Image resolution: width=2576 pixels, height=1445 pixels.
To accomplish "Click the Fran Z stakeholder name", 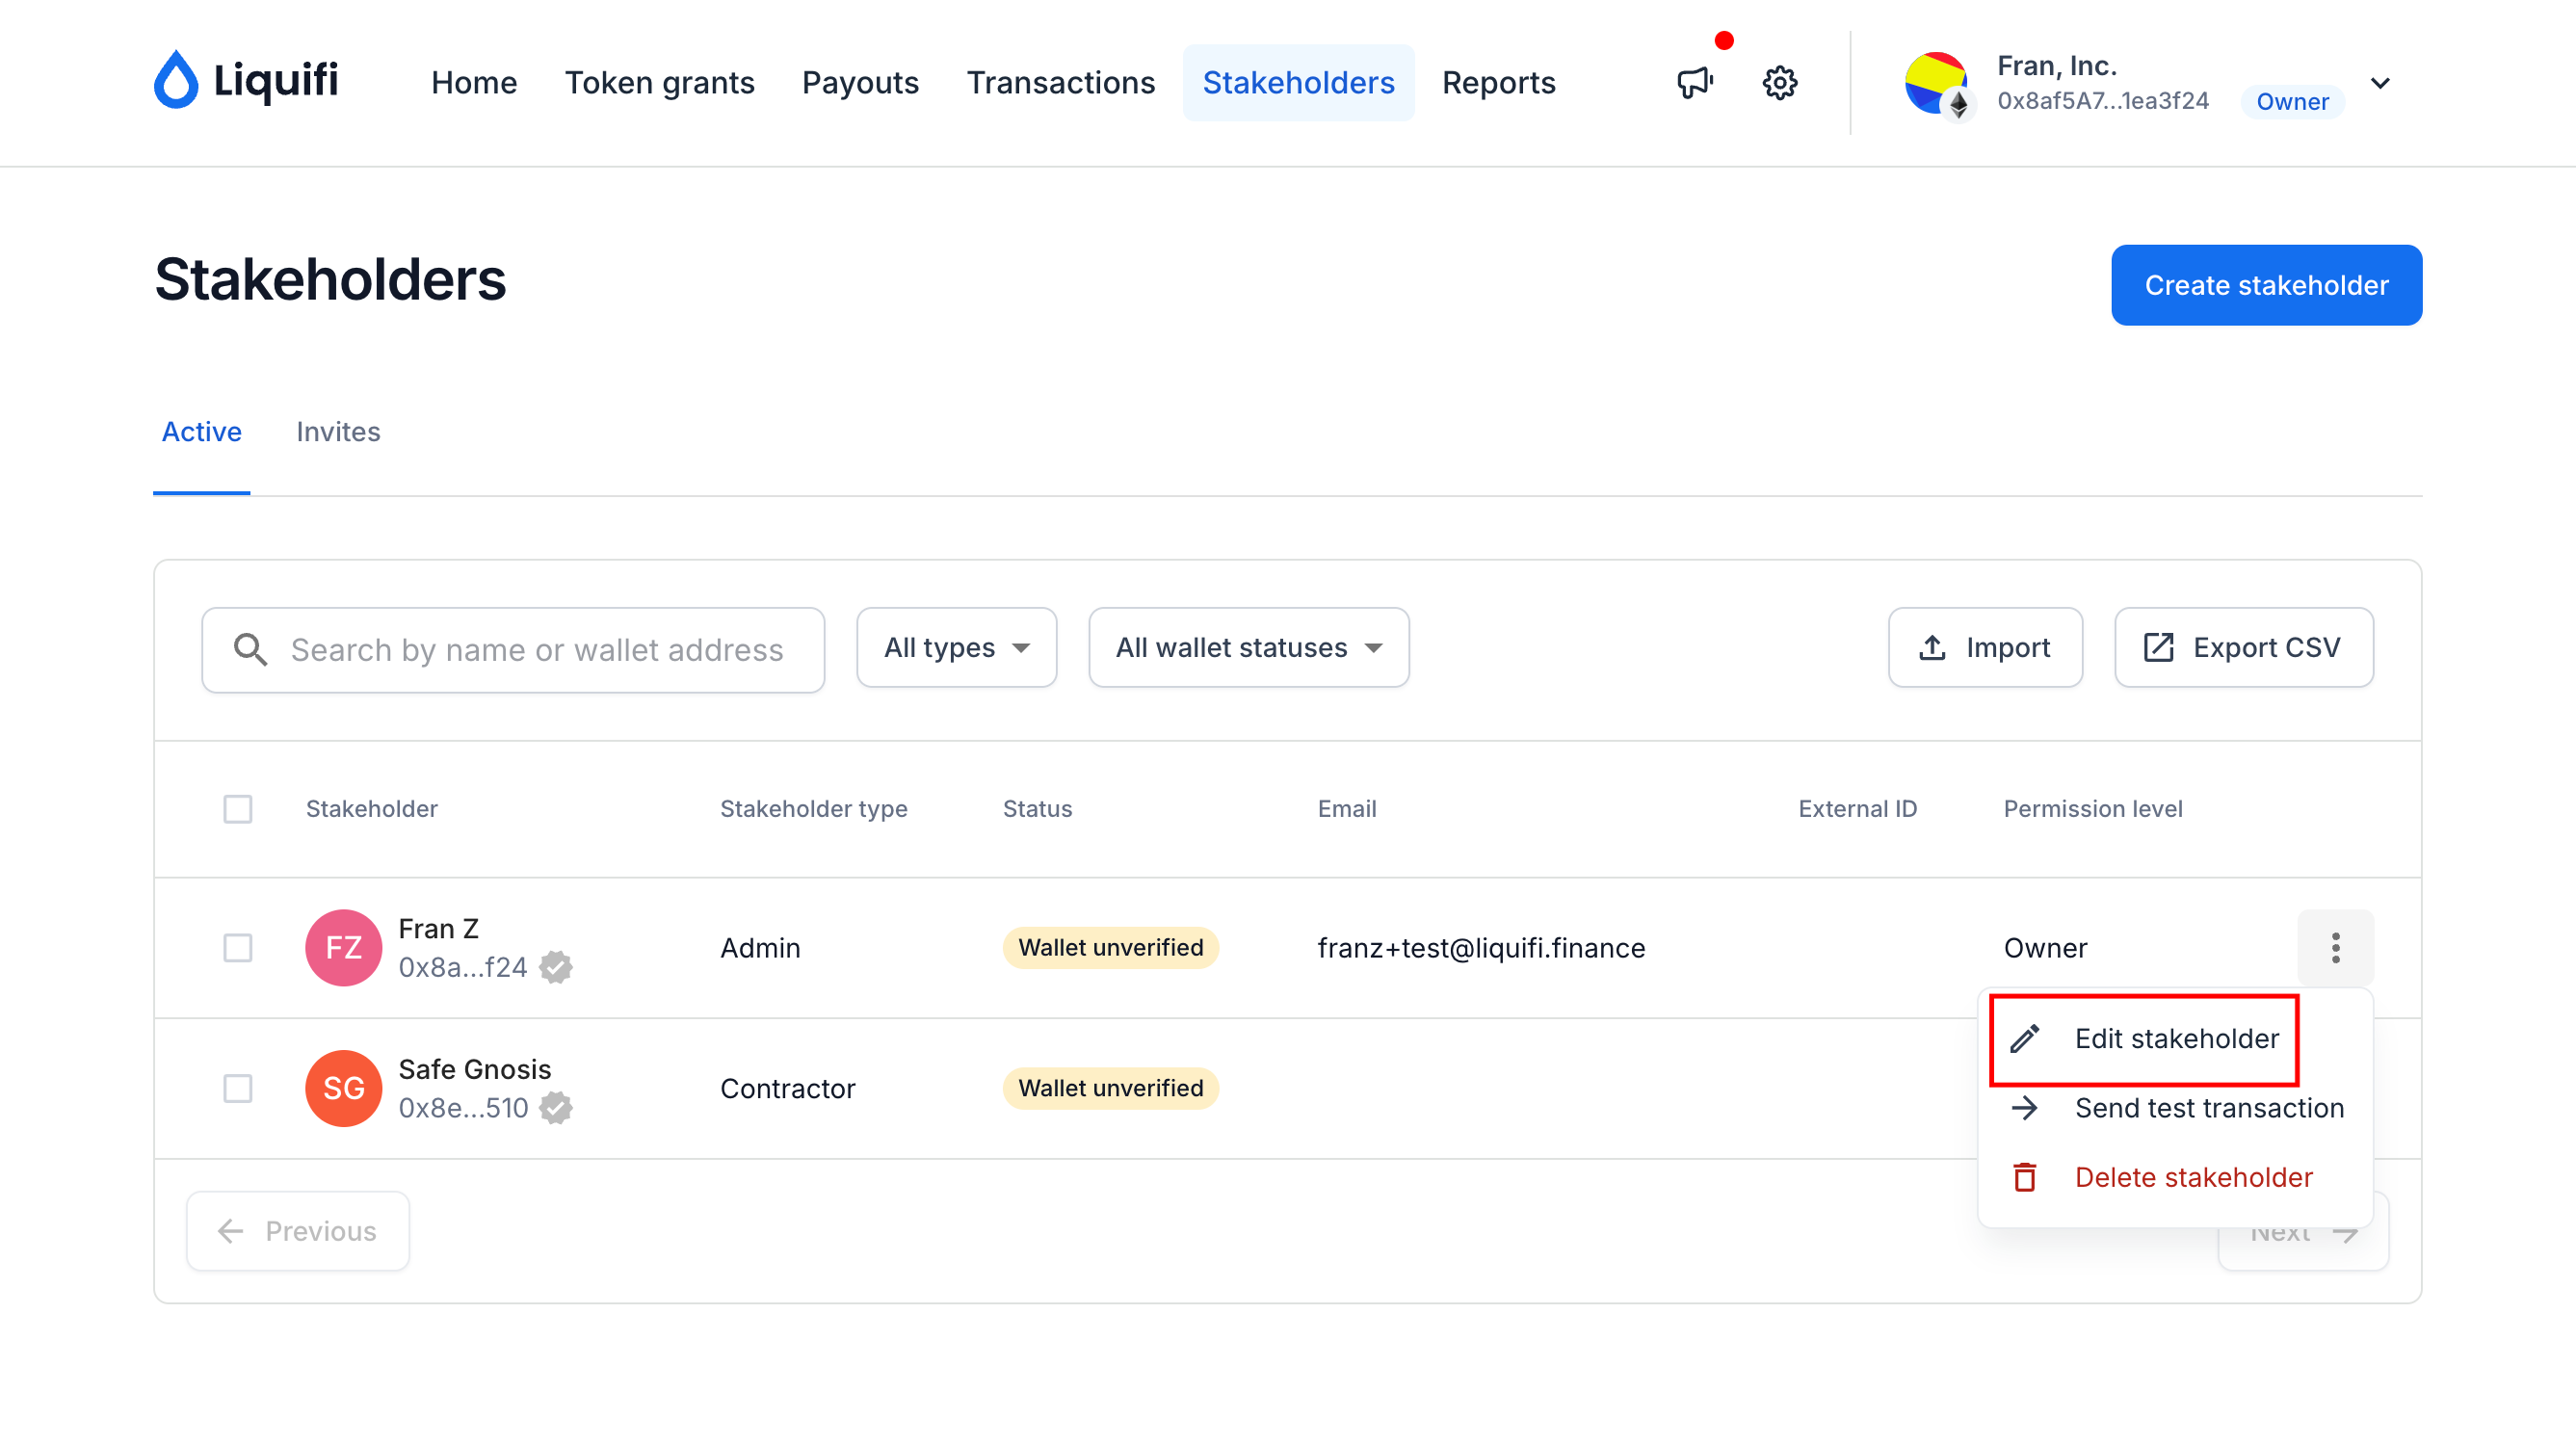I will [x=438, y=929].
